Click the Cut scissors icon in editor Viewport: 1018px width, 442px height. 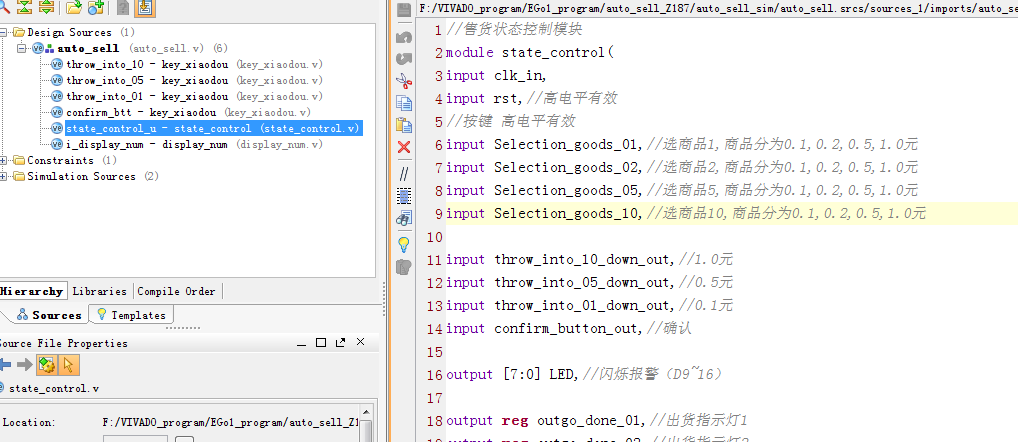(404, 81)
